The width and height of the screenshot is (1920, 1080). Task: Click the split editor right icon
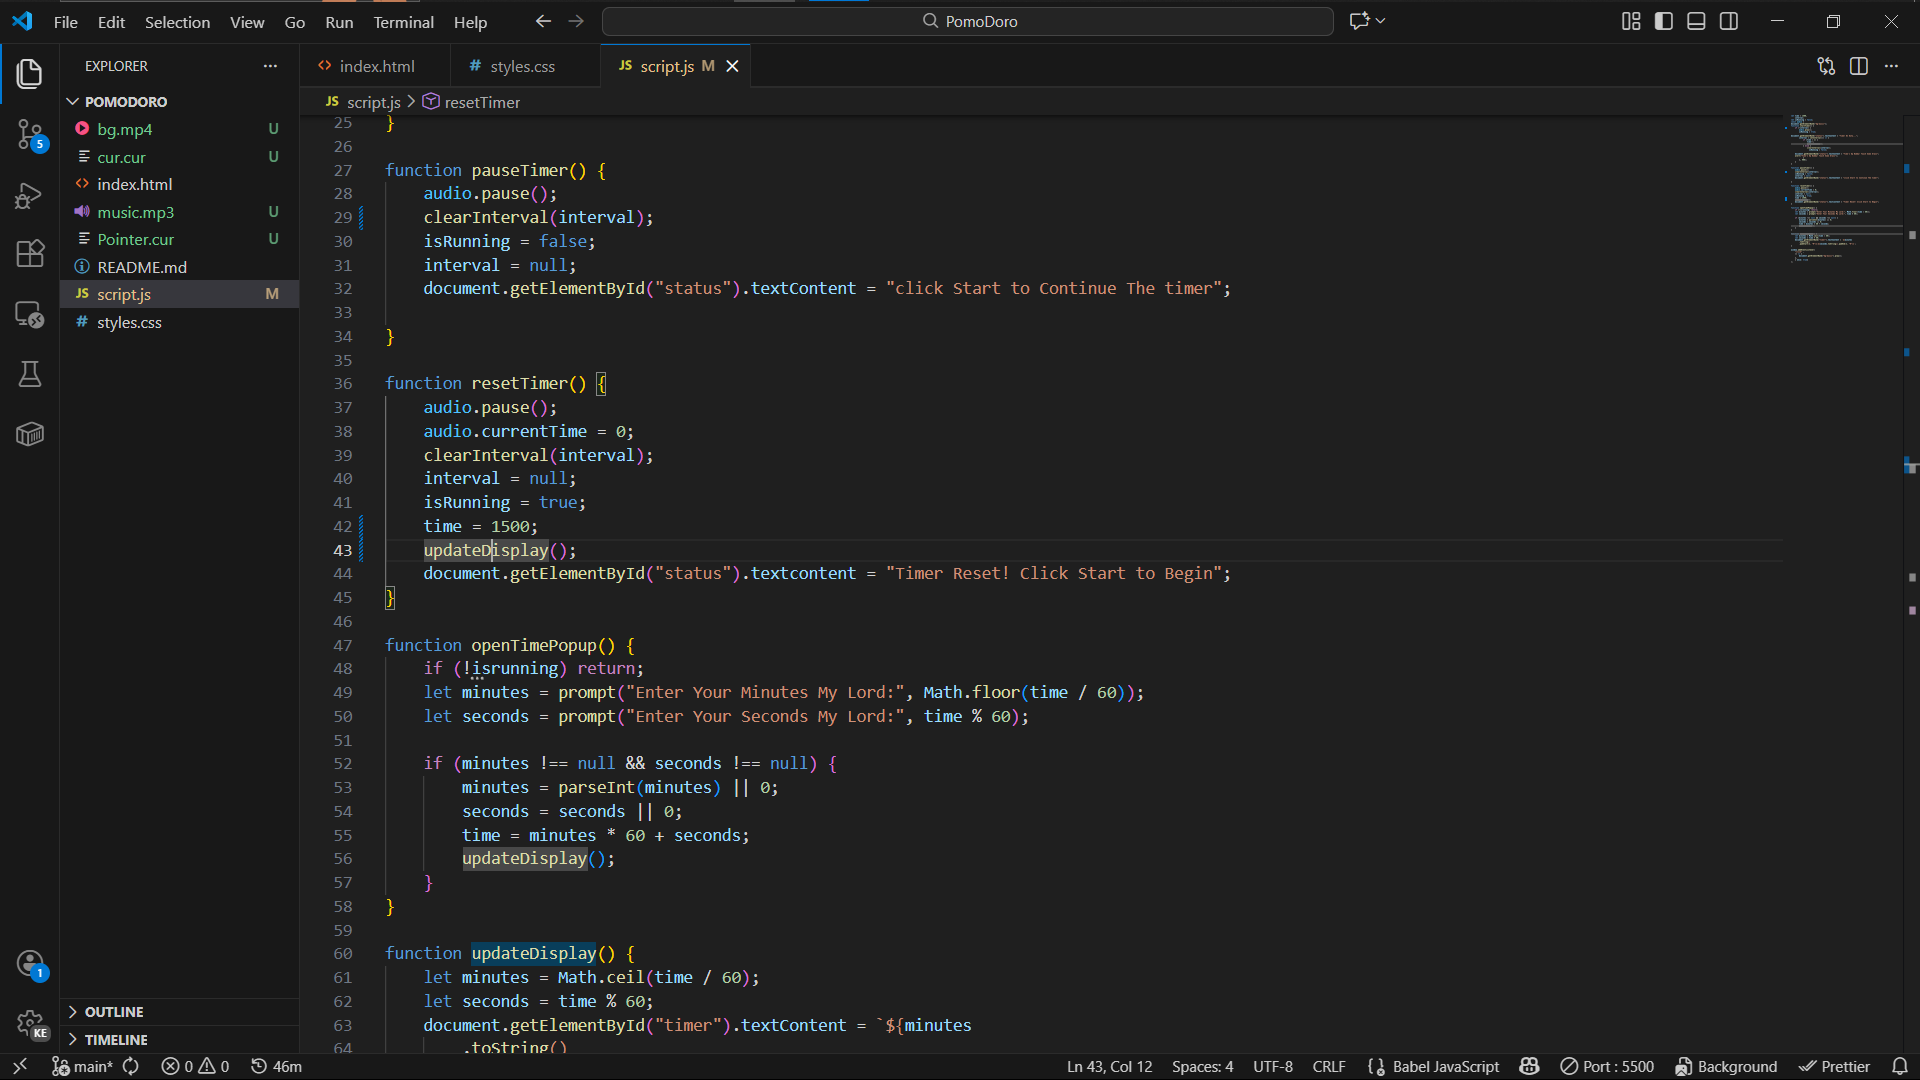[x=1859, y=66]
